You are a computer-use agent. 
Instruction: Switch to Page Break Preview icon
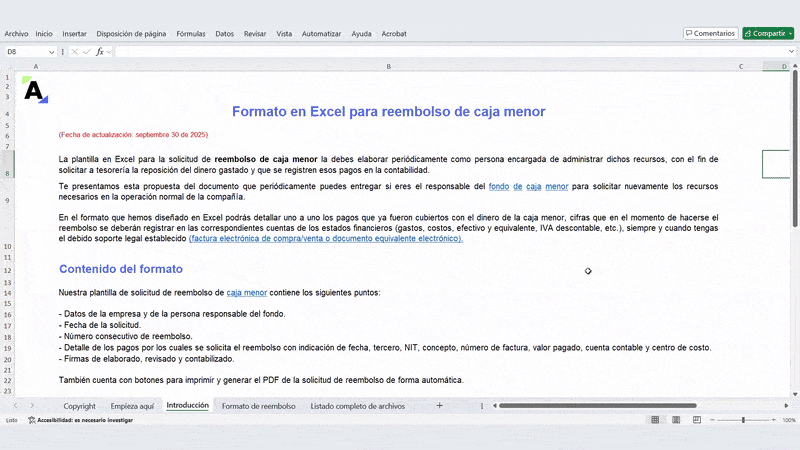click(x=695, y=421)
